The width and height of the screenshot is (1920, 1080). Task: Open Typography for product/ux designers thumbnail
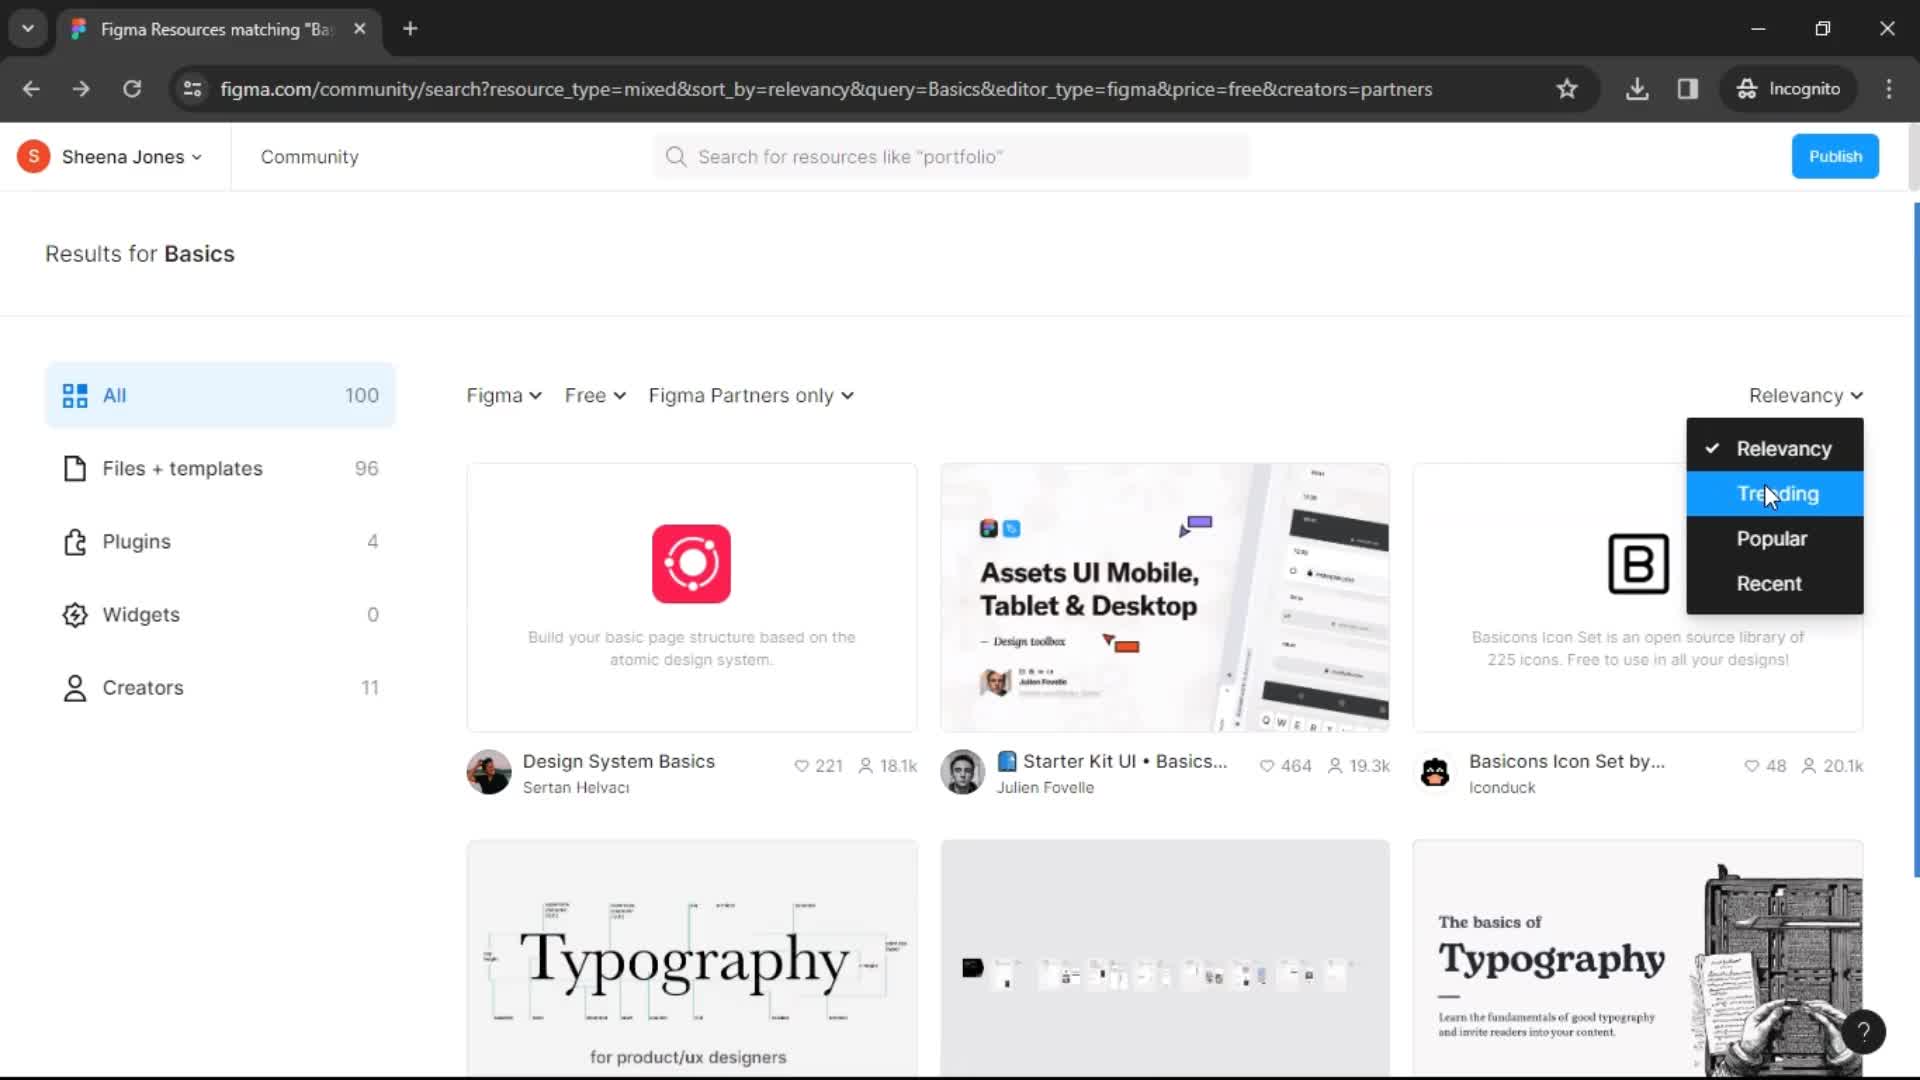691,958
